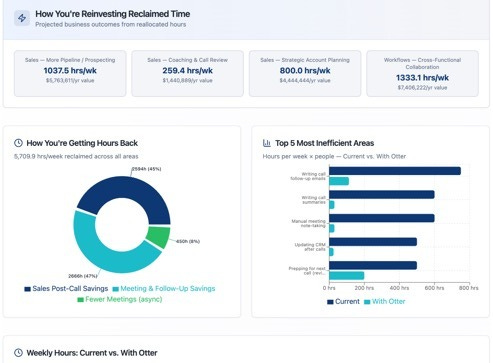Click the 'Workflows — Cross-Functional Collaboration' card title
Image resolution: width=493 pixels, height=363 pixels.
[422, 63]
